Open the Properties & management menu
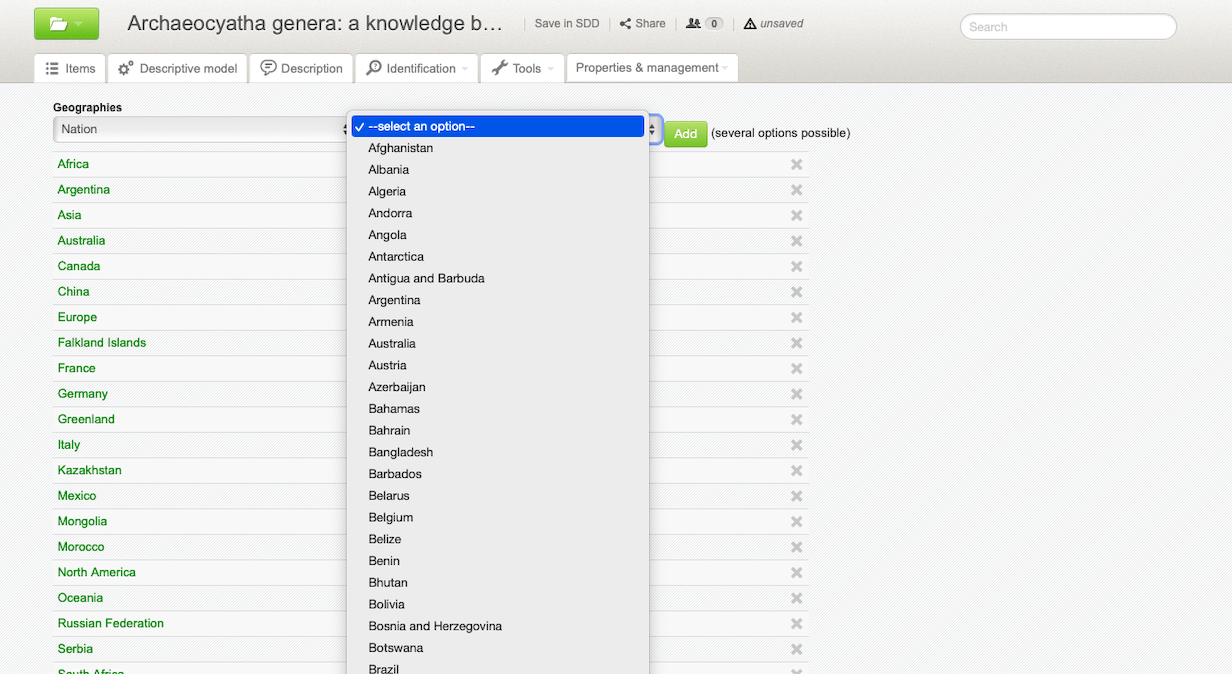 pyautogui.click(x=651, y=68)
